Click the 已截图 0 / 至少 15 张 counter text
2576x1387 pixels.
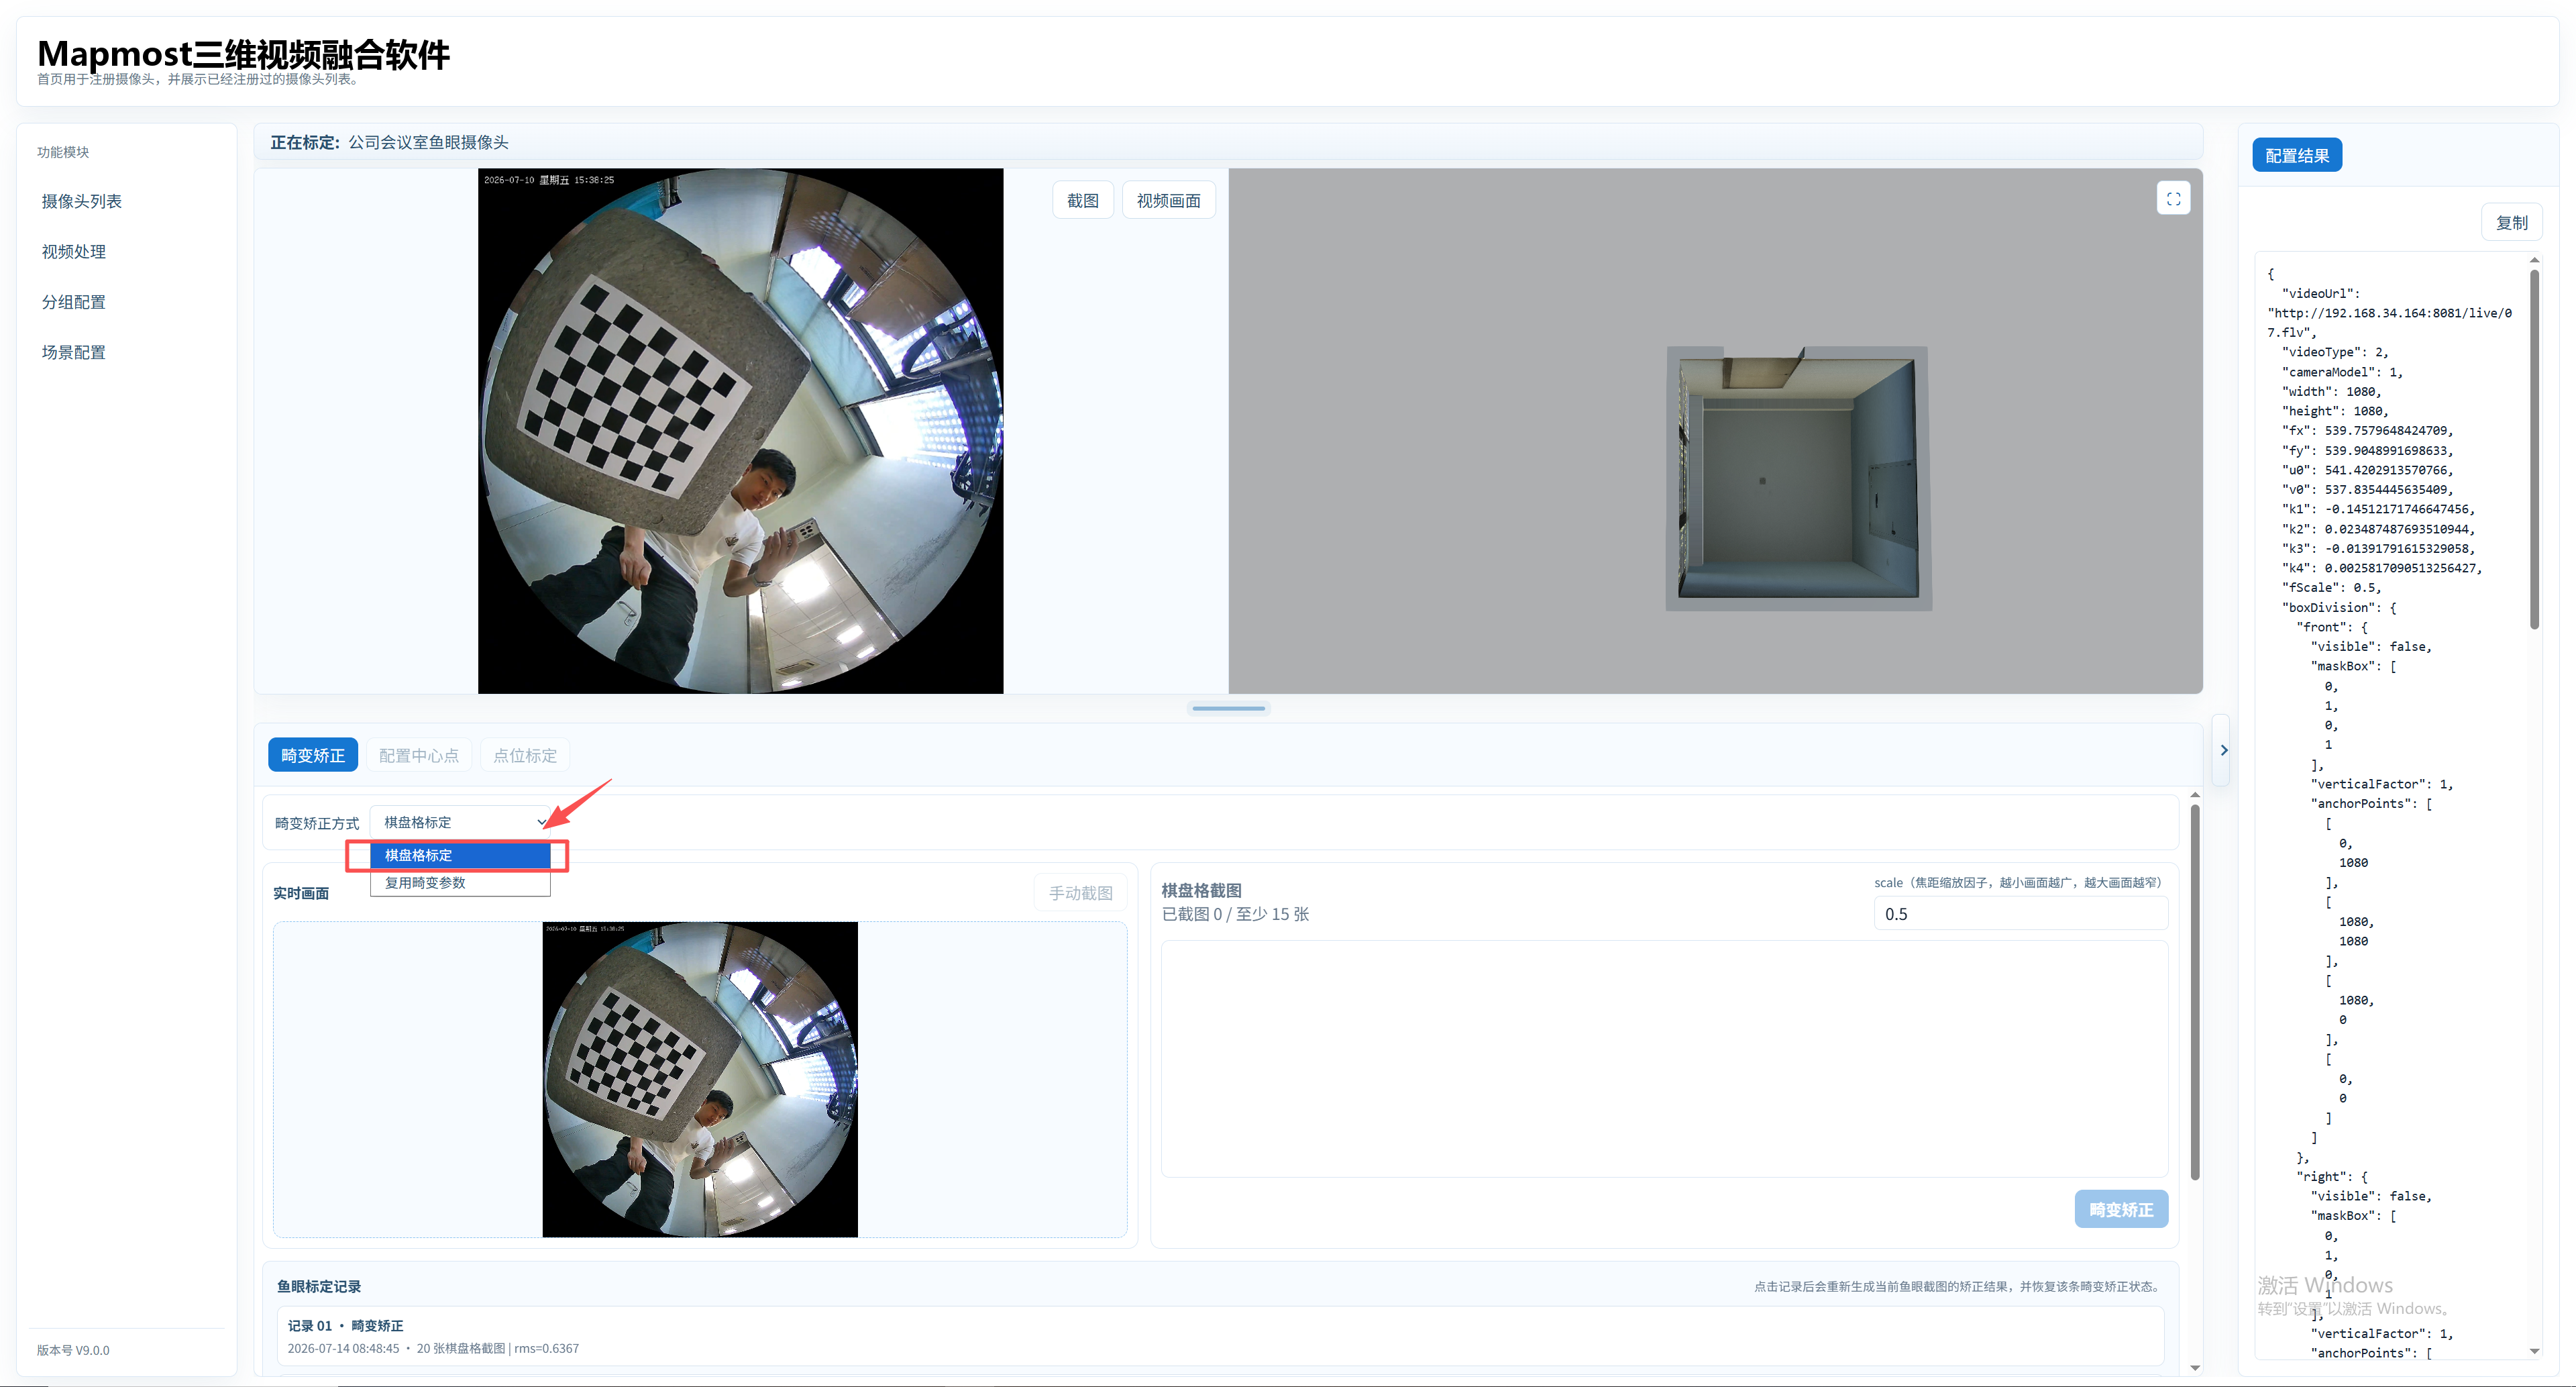coord(1235,914)
